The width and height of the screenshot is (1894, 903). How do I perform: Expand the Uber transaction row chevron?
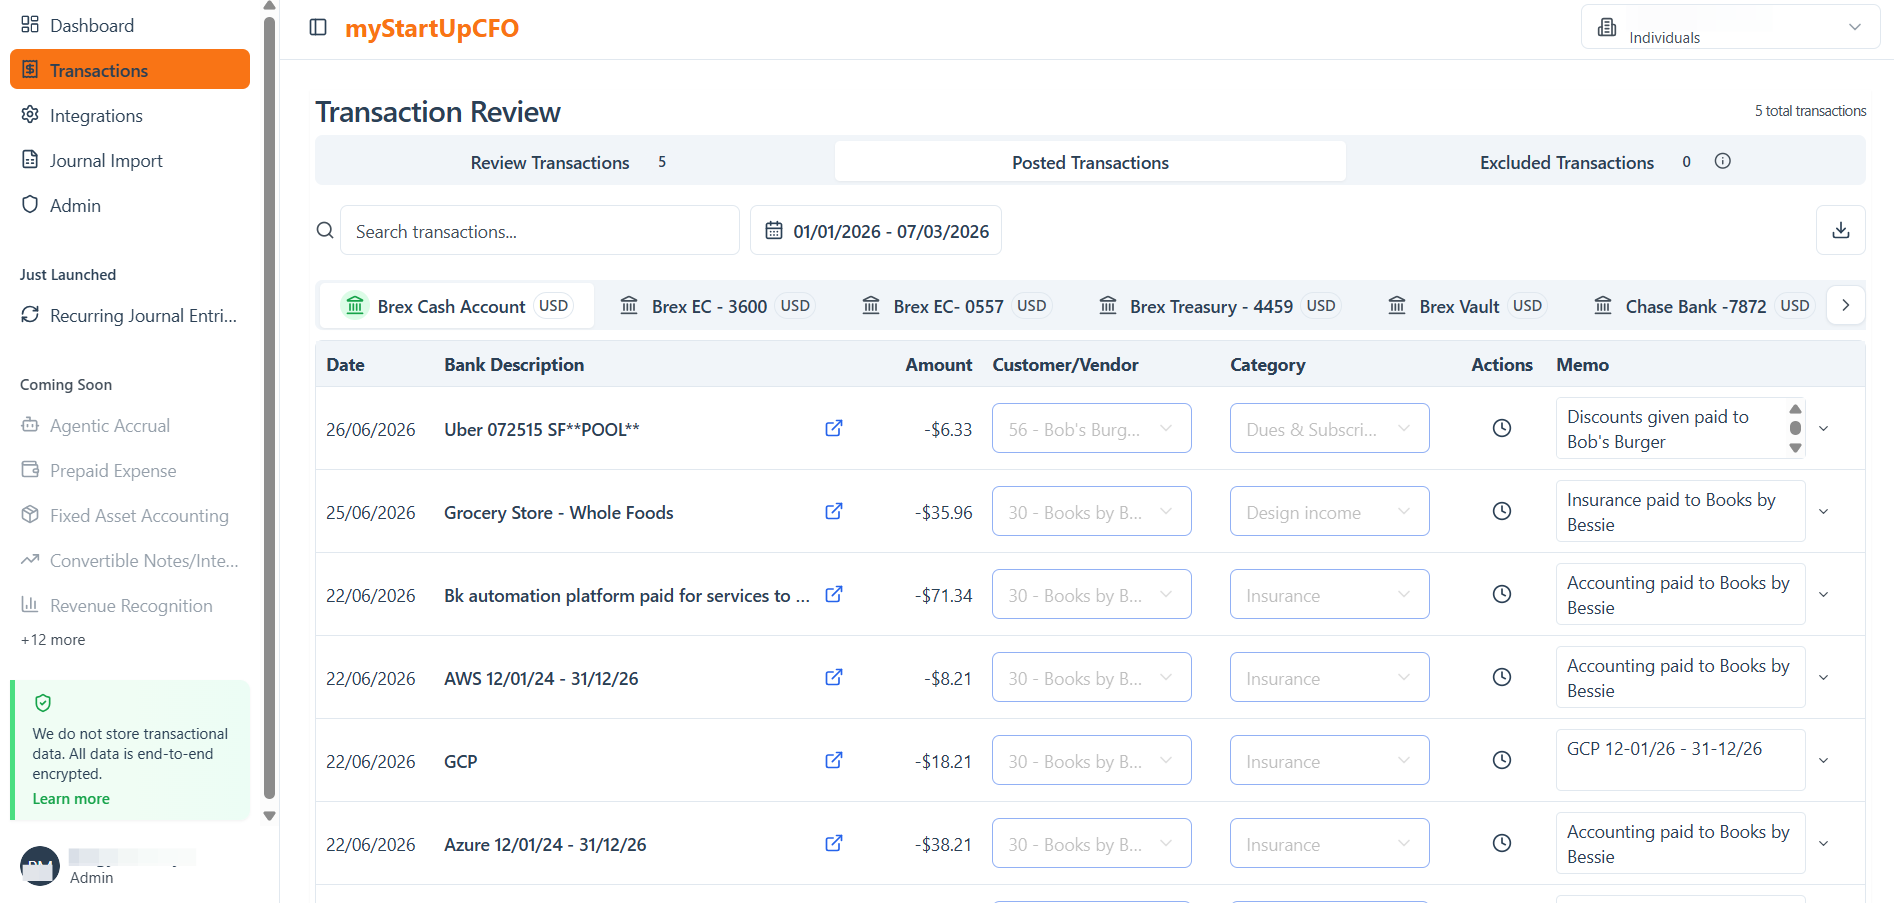pyautogui.click(x=1823, y=428)
